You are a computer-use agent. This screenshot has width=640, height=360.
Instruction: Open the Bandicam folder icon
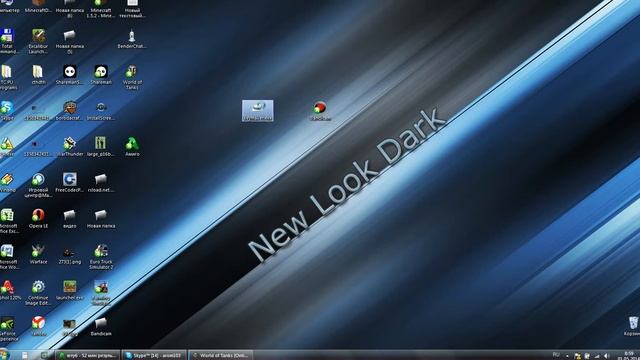(101, 326)
